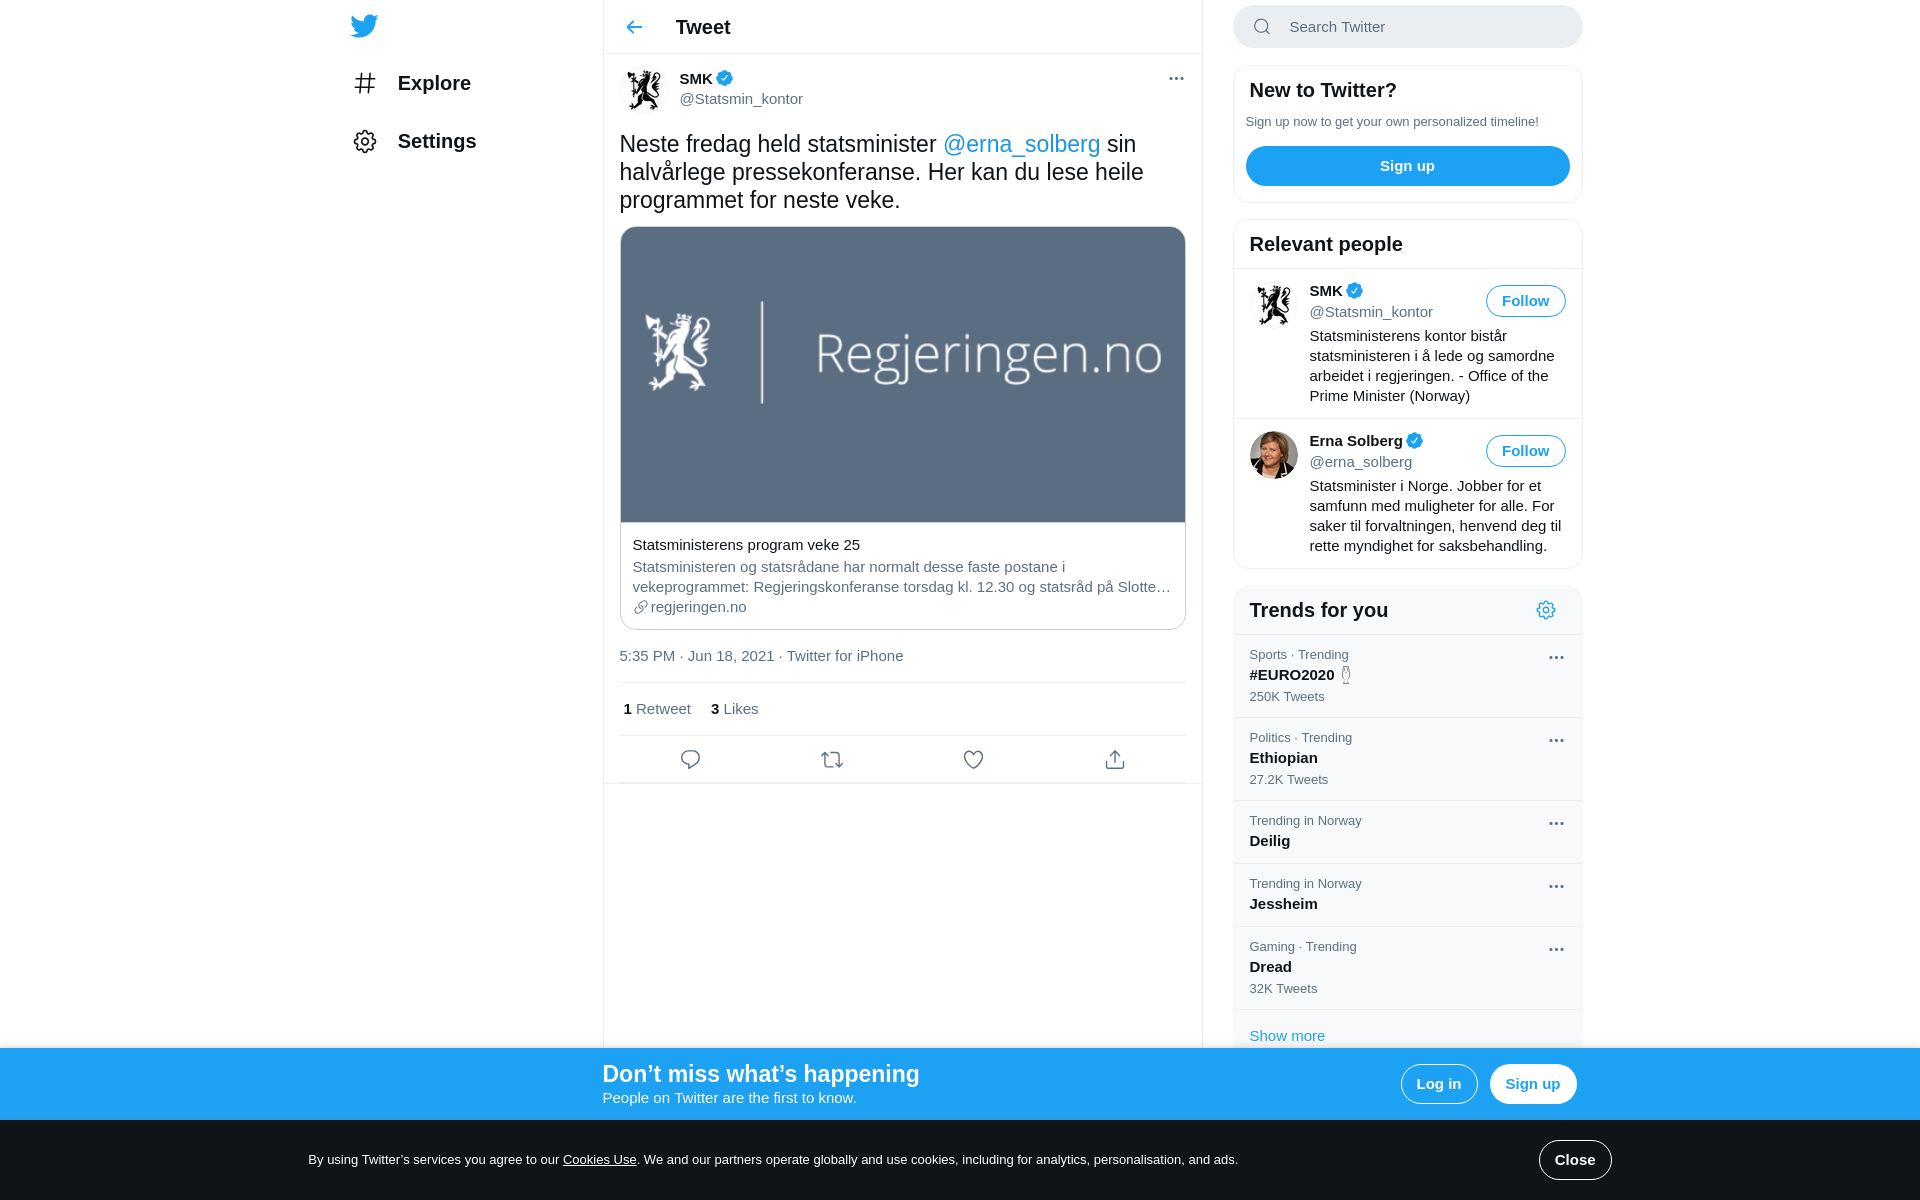Click the Twitter bird logo
Image resolution: width=1920 pixels, height=1200 pixels.
(364, 26)
